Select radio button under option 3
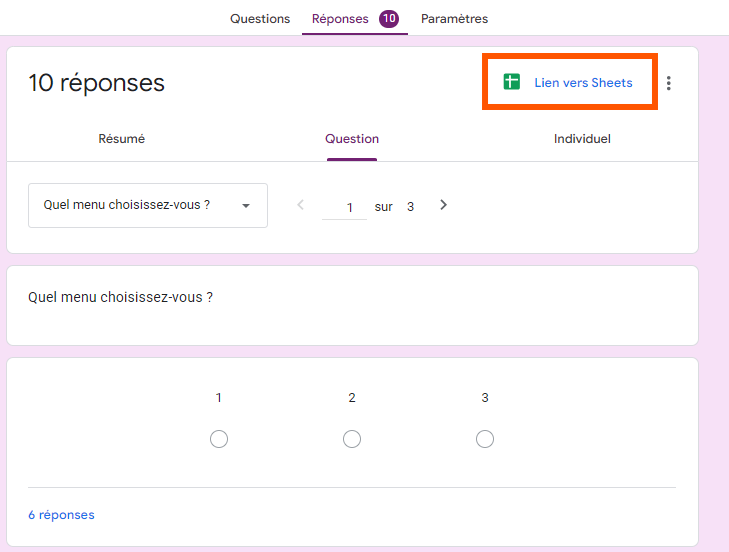 [x=485, y=439]
